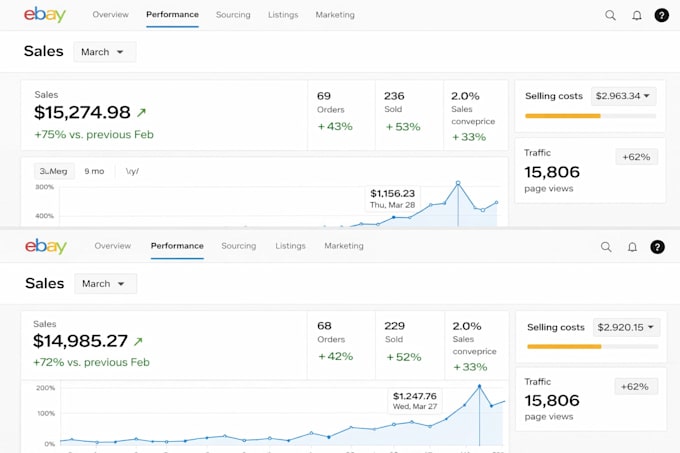
Task: Open Marketing tab in the top dashboard
Action: click(335, 15)
